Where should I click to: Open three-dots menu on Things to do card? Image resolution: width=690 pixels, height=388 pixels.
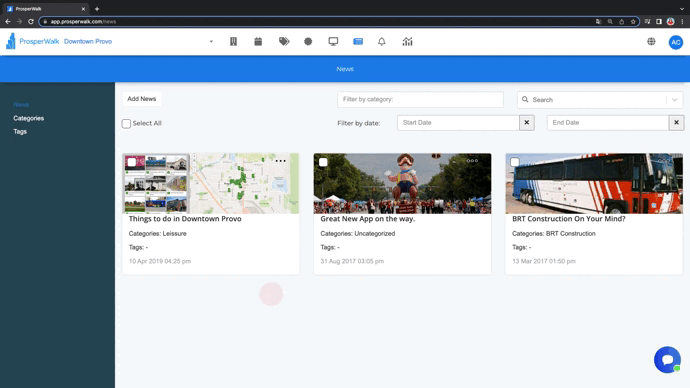point(280,161)
